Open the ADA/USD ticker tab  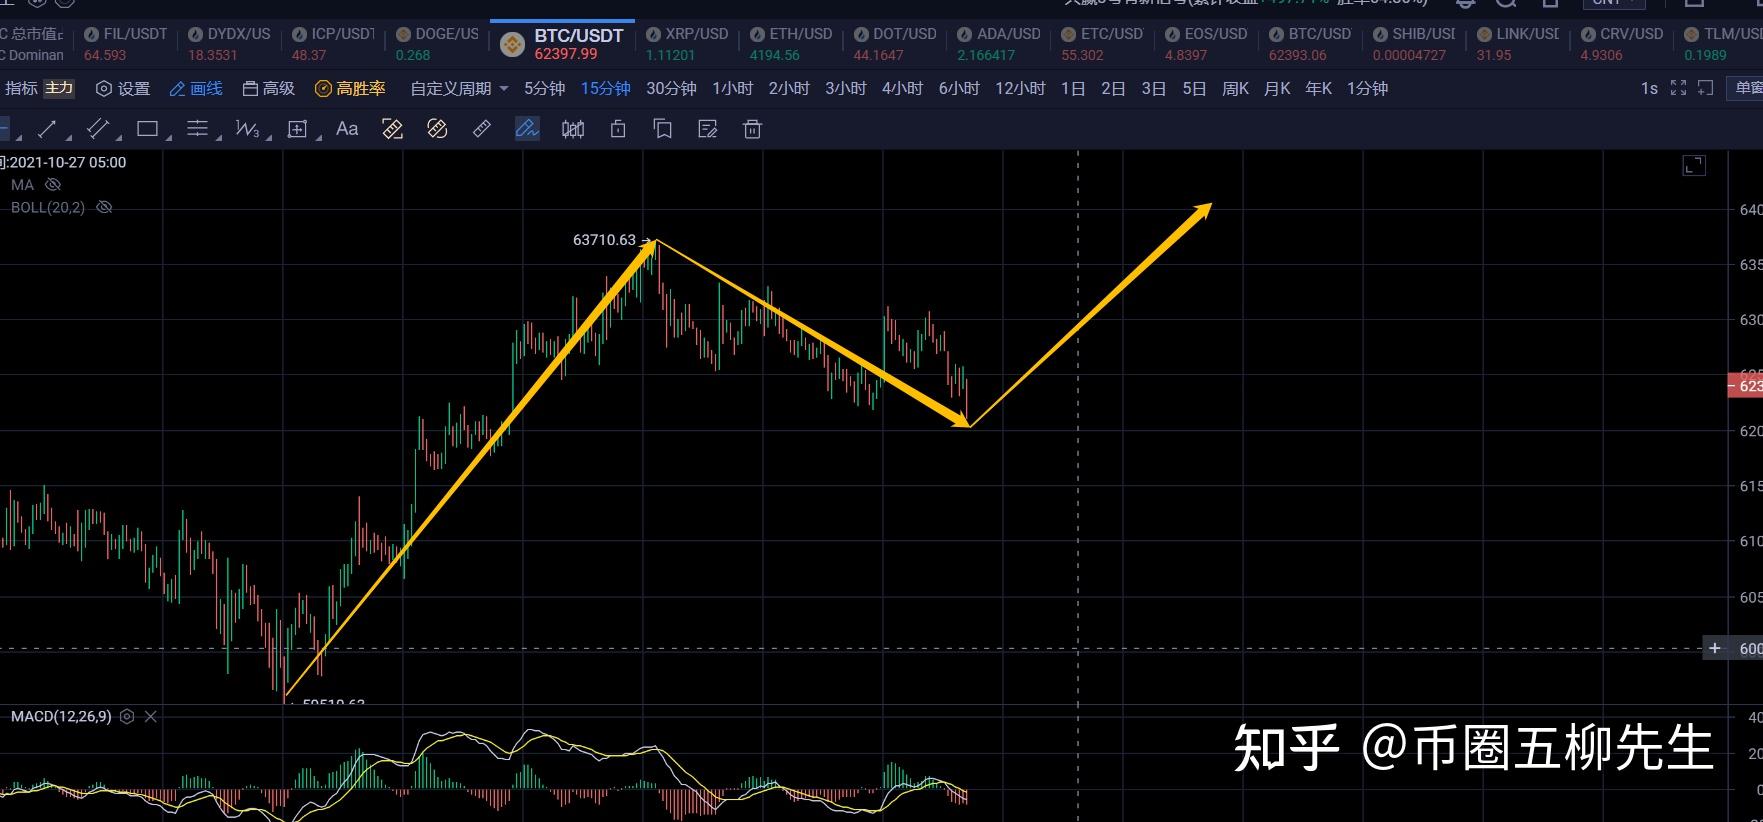coord(998,44)
